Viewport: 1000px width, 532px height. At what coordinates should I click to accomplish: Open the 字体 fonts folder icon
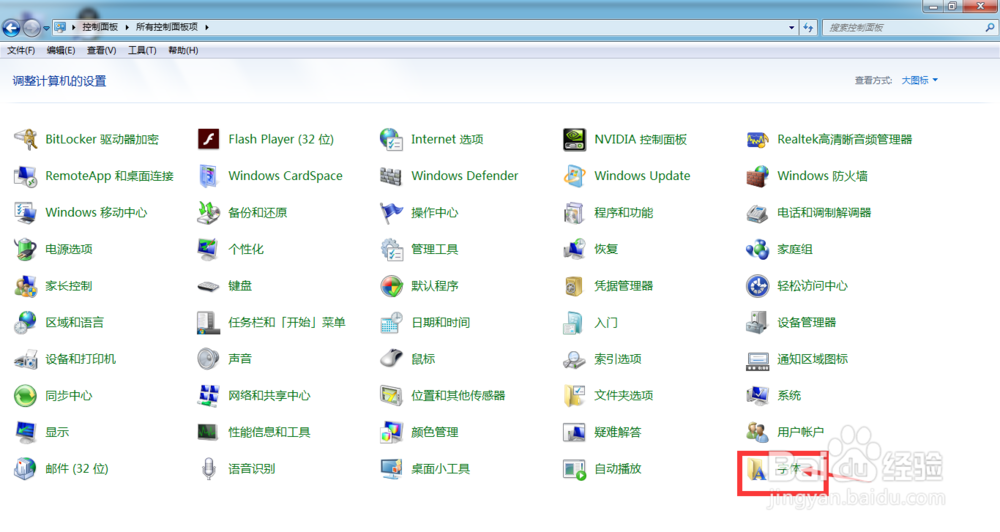click(758, 469)
